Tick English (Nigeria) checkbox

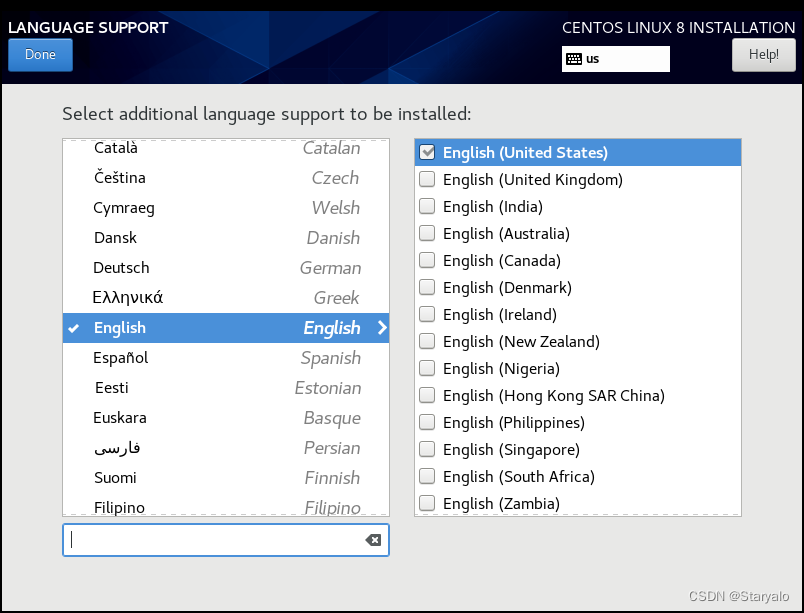point(427,368)
